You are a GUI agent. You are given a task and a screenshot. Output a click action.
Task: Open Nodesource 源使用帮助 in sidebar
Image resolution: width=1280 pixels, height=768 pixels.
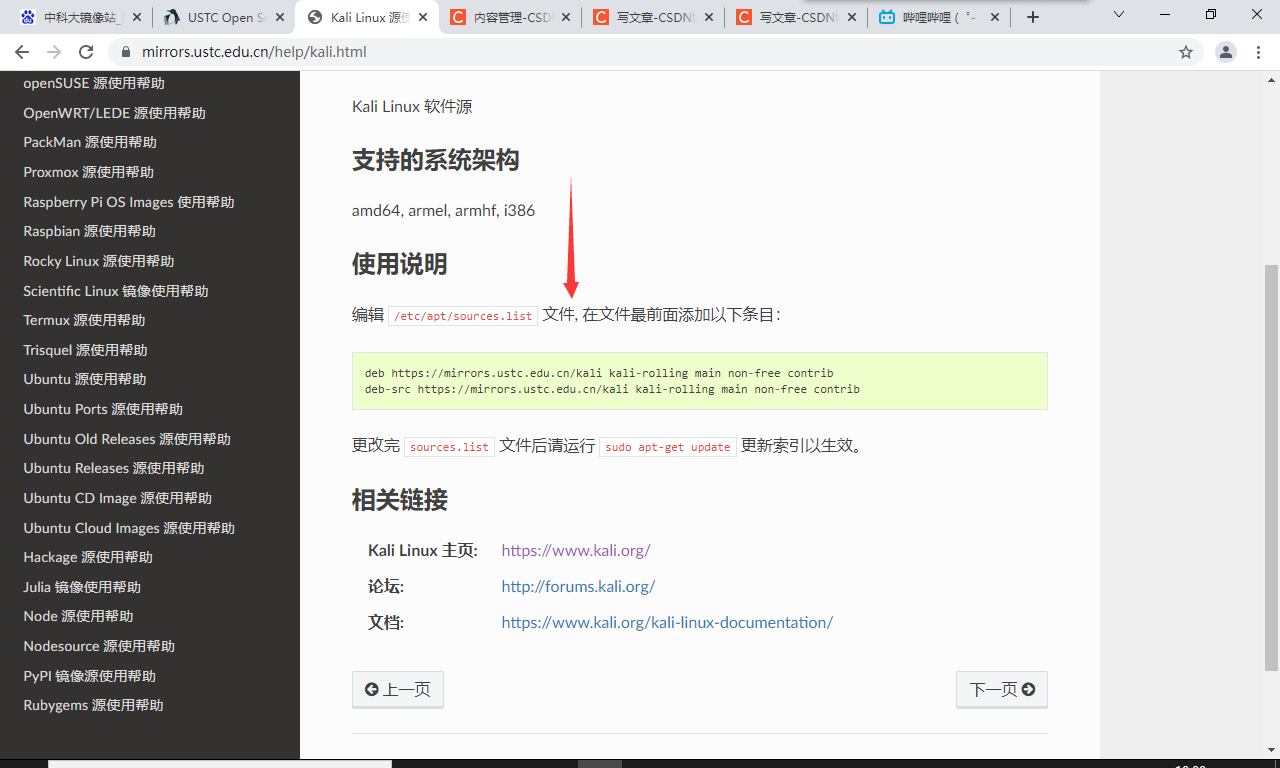coord(99,646)
